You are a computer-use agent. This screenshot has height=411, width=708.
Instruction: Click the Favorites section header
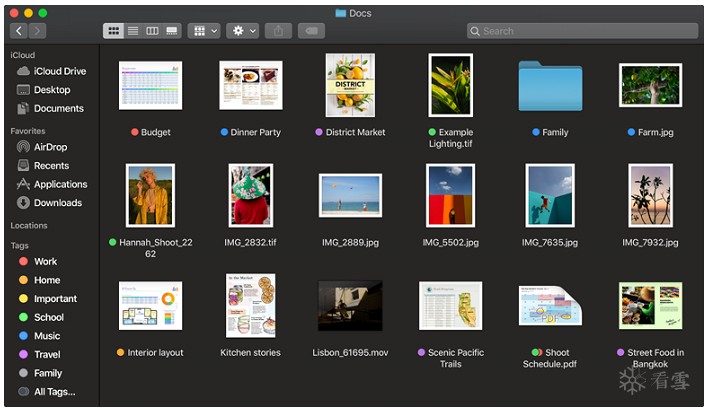28,131
